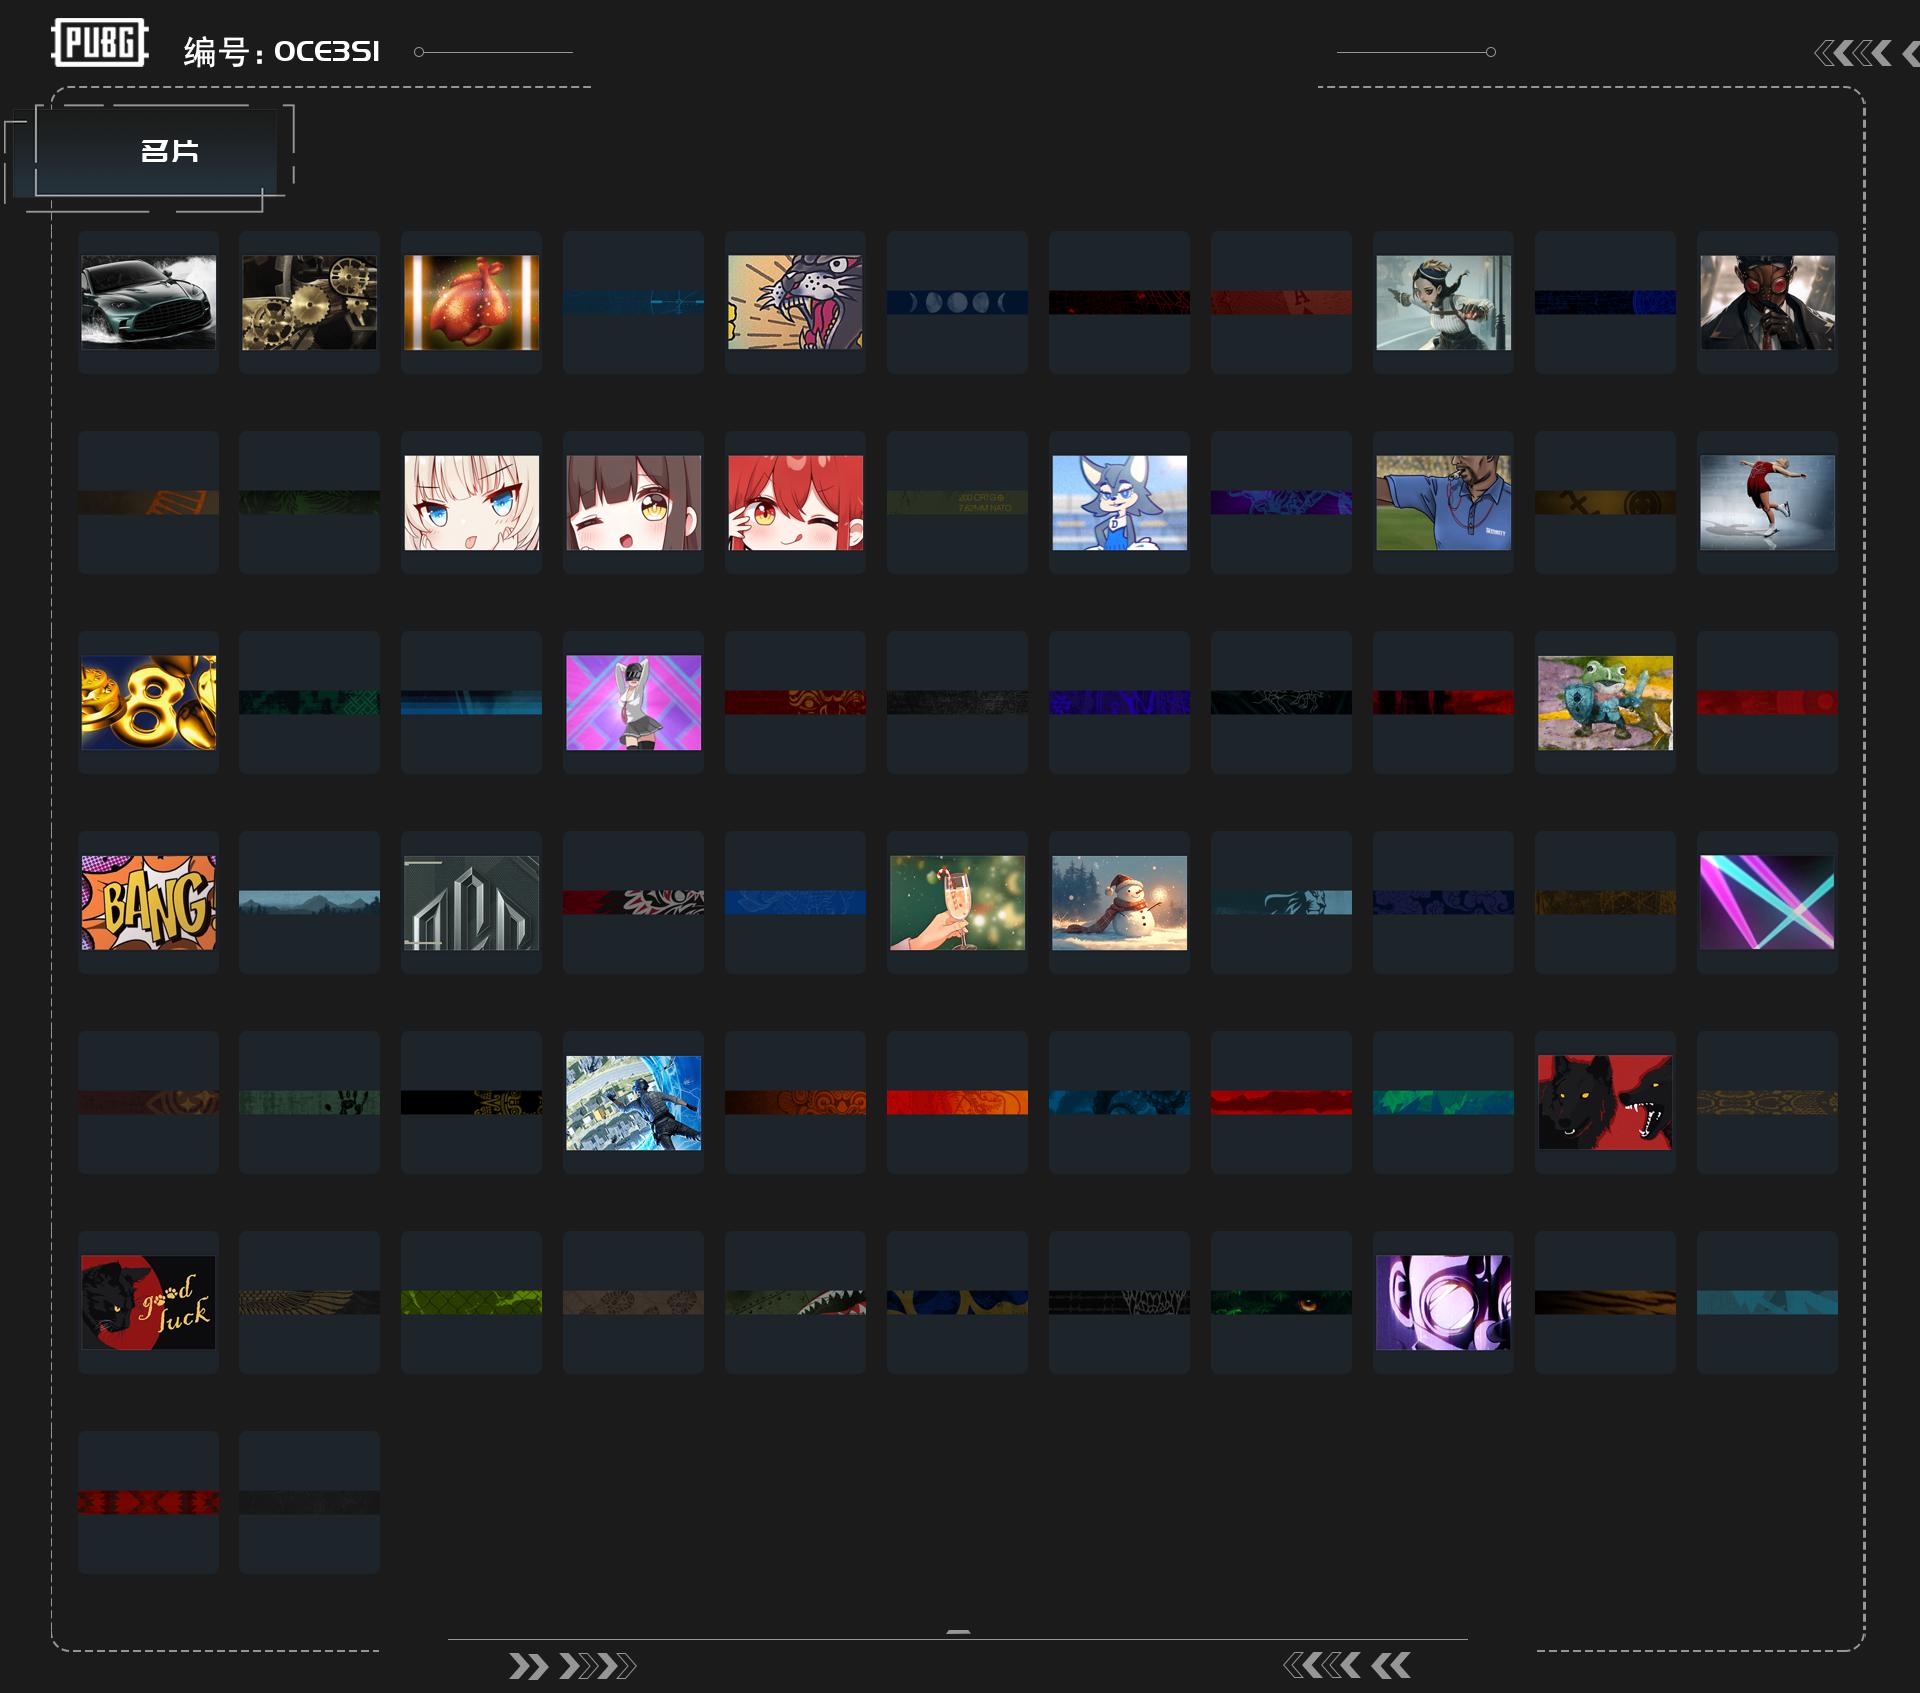Image resolution: width=1920 pixels, height=1693 pixels.
Task: Select the BANG comic card
Action: pyautogui.click(x=148, y=902)
